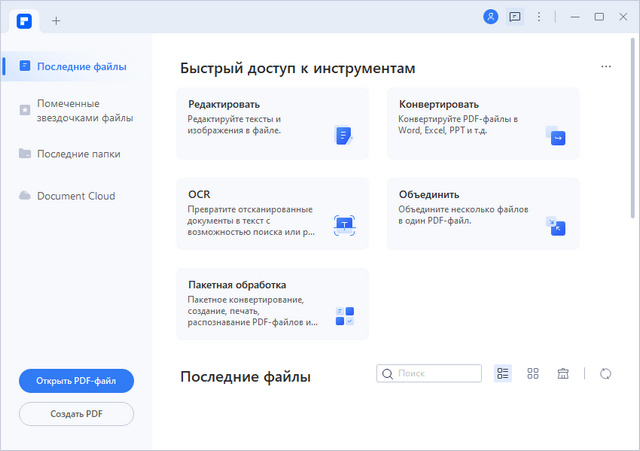Click the Открыть PDF-файл button
This screenshot has height=451, width=640.
point(76,381)
